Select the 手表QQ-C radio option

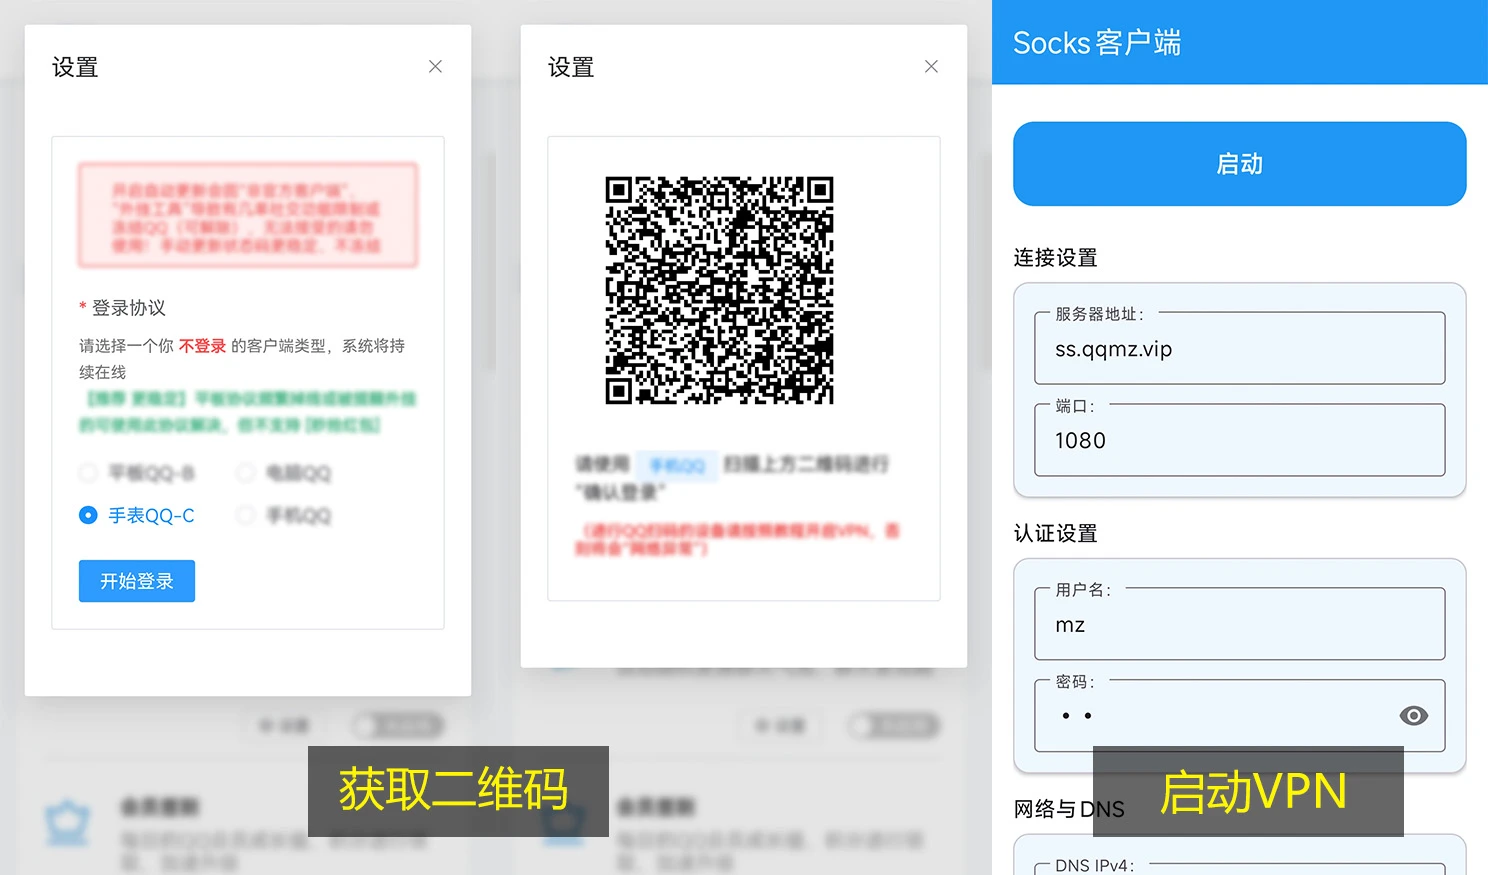pos(89,515)
